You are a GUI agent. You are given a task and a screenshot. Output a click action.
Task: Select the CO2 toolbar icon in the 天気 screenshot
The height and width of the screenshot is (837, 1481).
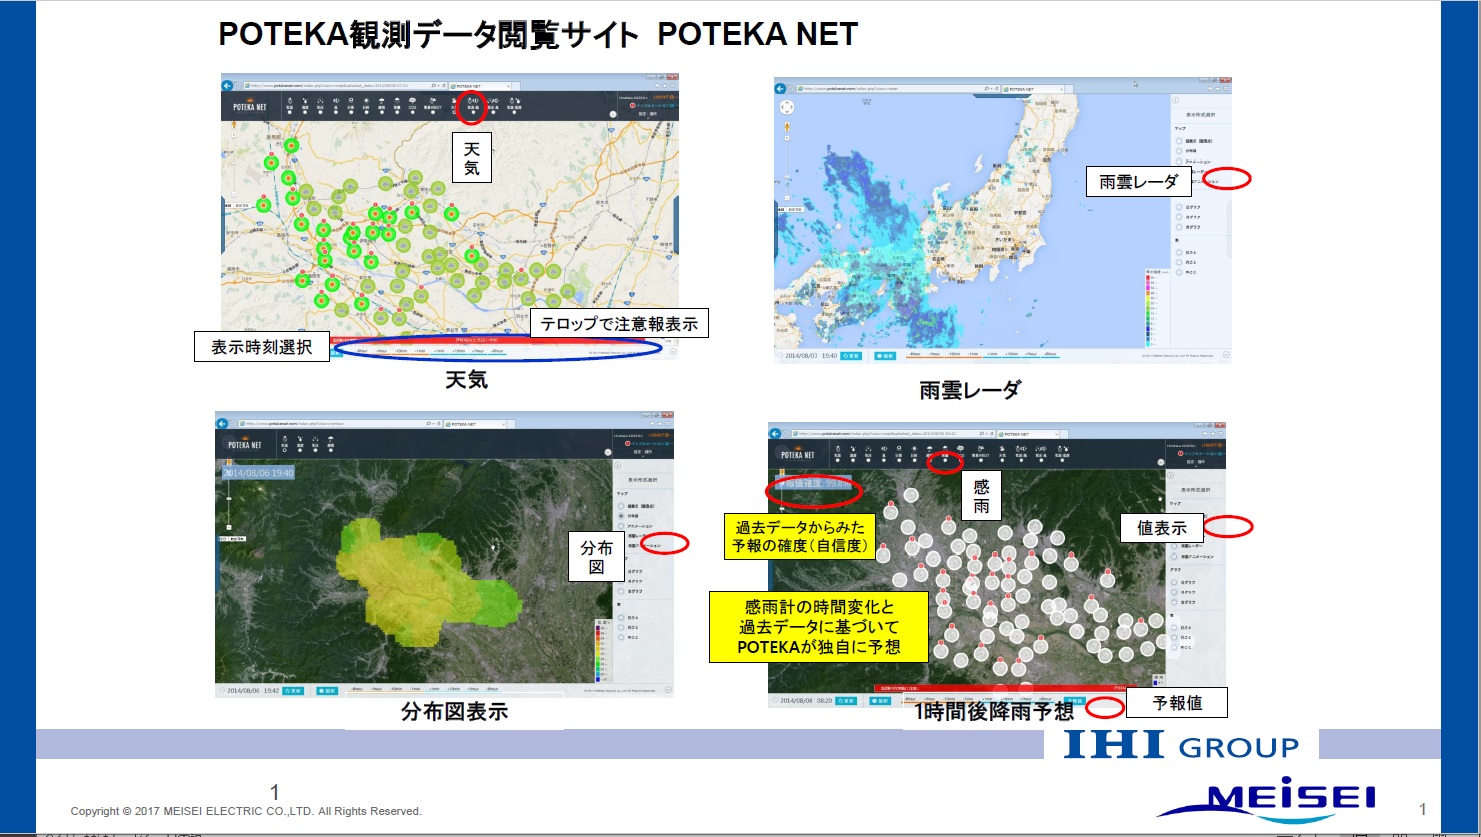(x=413, y=104)
